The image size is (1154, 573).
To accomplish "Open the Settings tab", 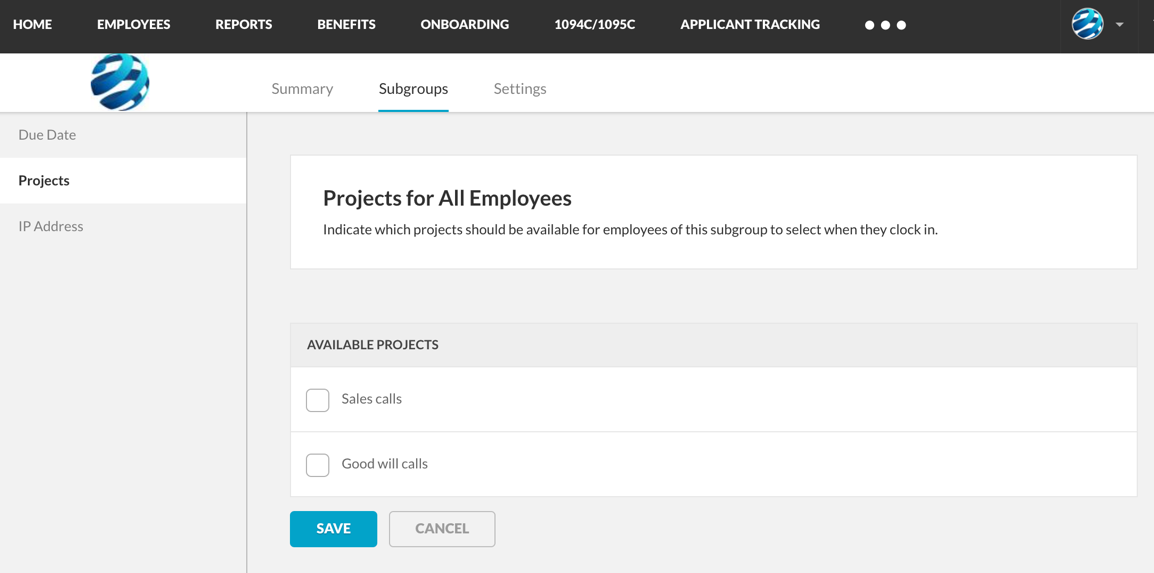I will point(520,89).
